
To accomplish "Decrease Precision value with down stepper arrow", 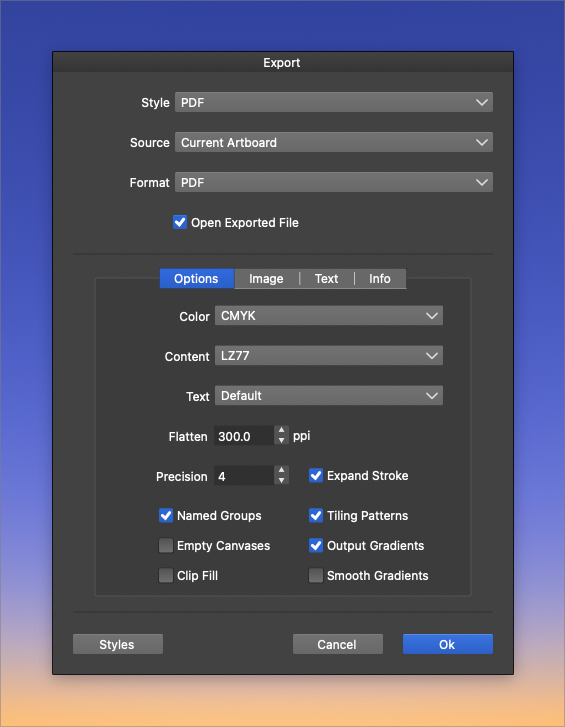I will (281, 481).
